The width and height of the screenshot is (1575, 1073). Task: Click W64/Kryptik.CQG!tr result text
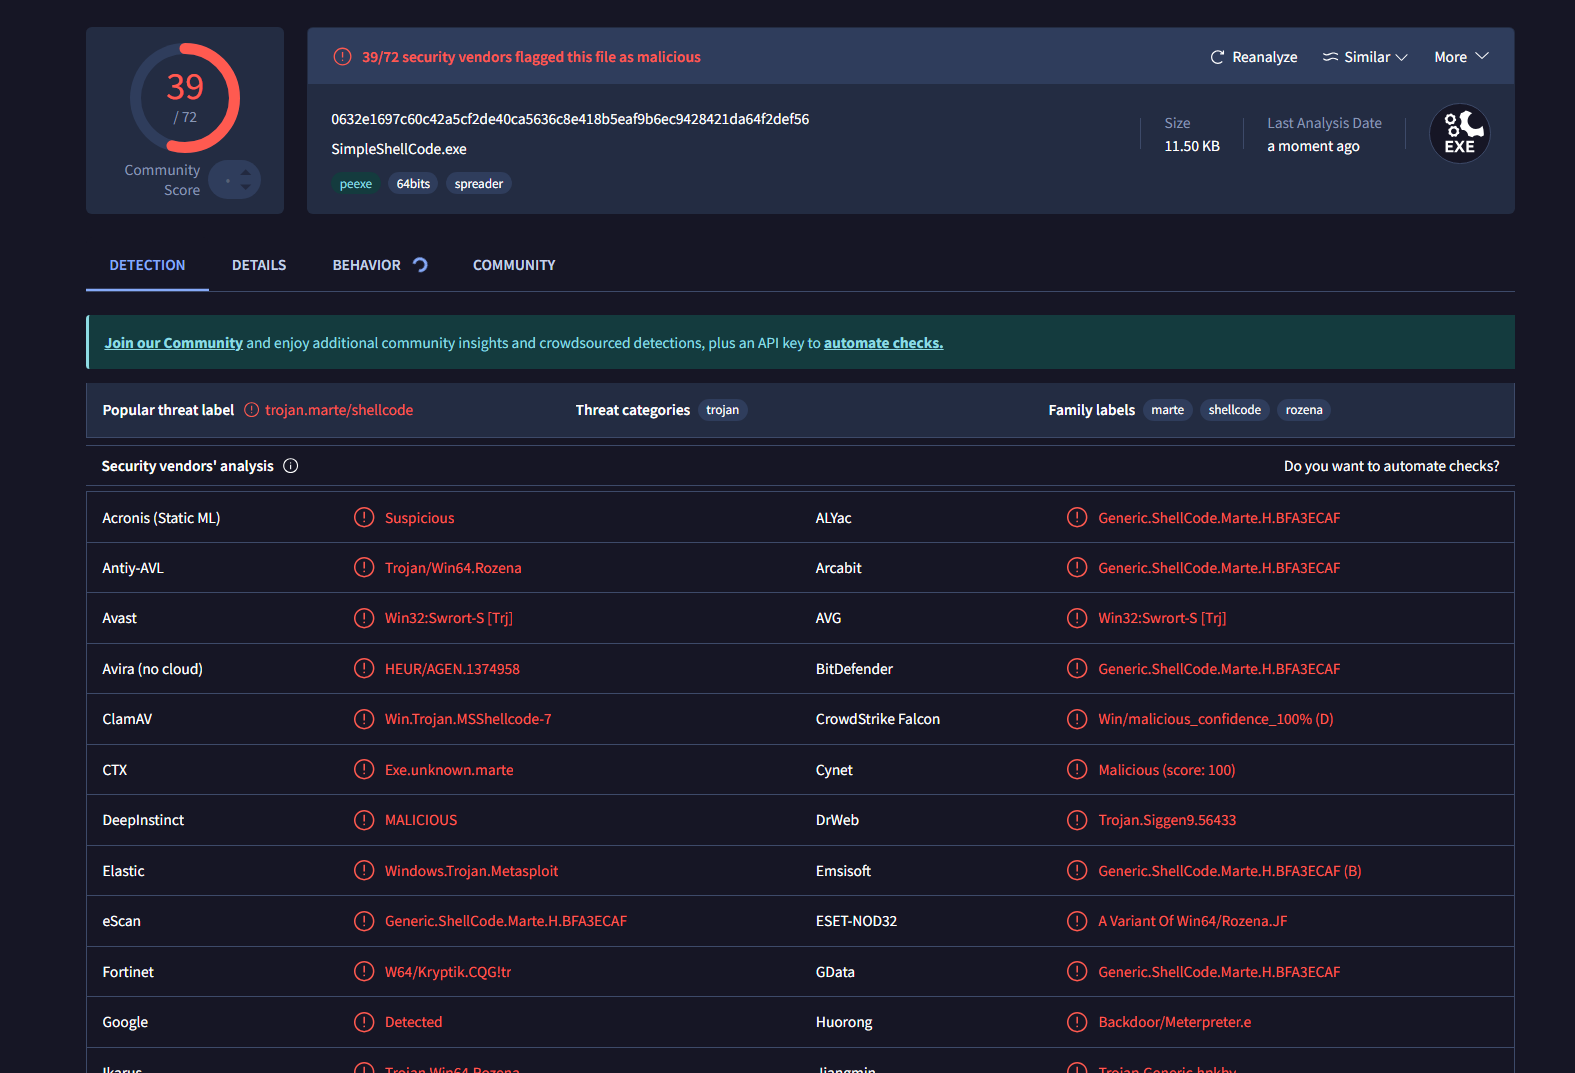tap(448, 972)
